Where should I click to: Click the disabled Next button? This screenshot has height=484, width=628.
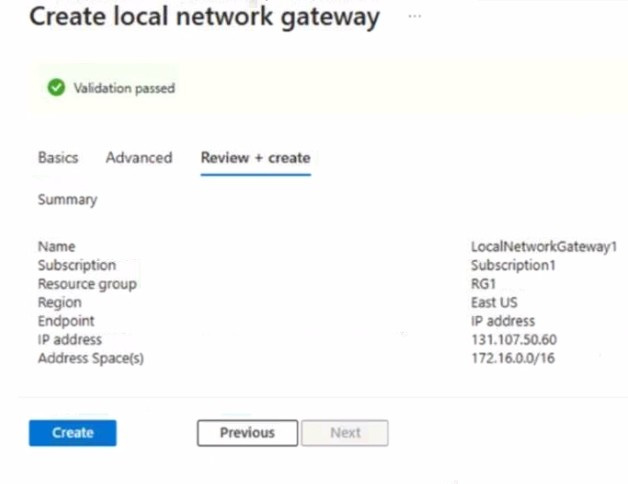point(345,433)
